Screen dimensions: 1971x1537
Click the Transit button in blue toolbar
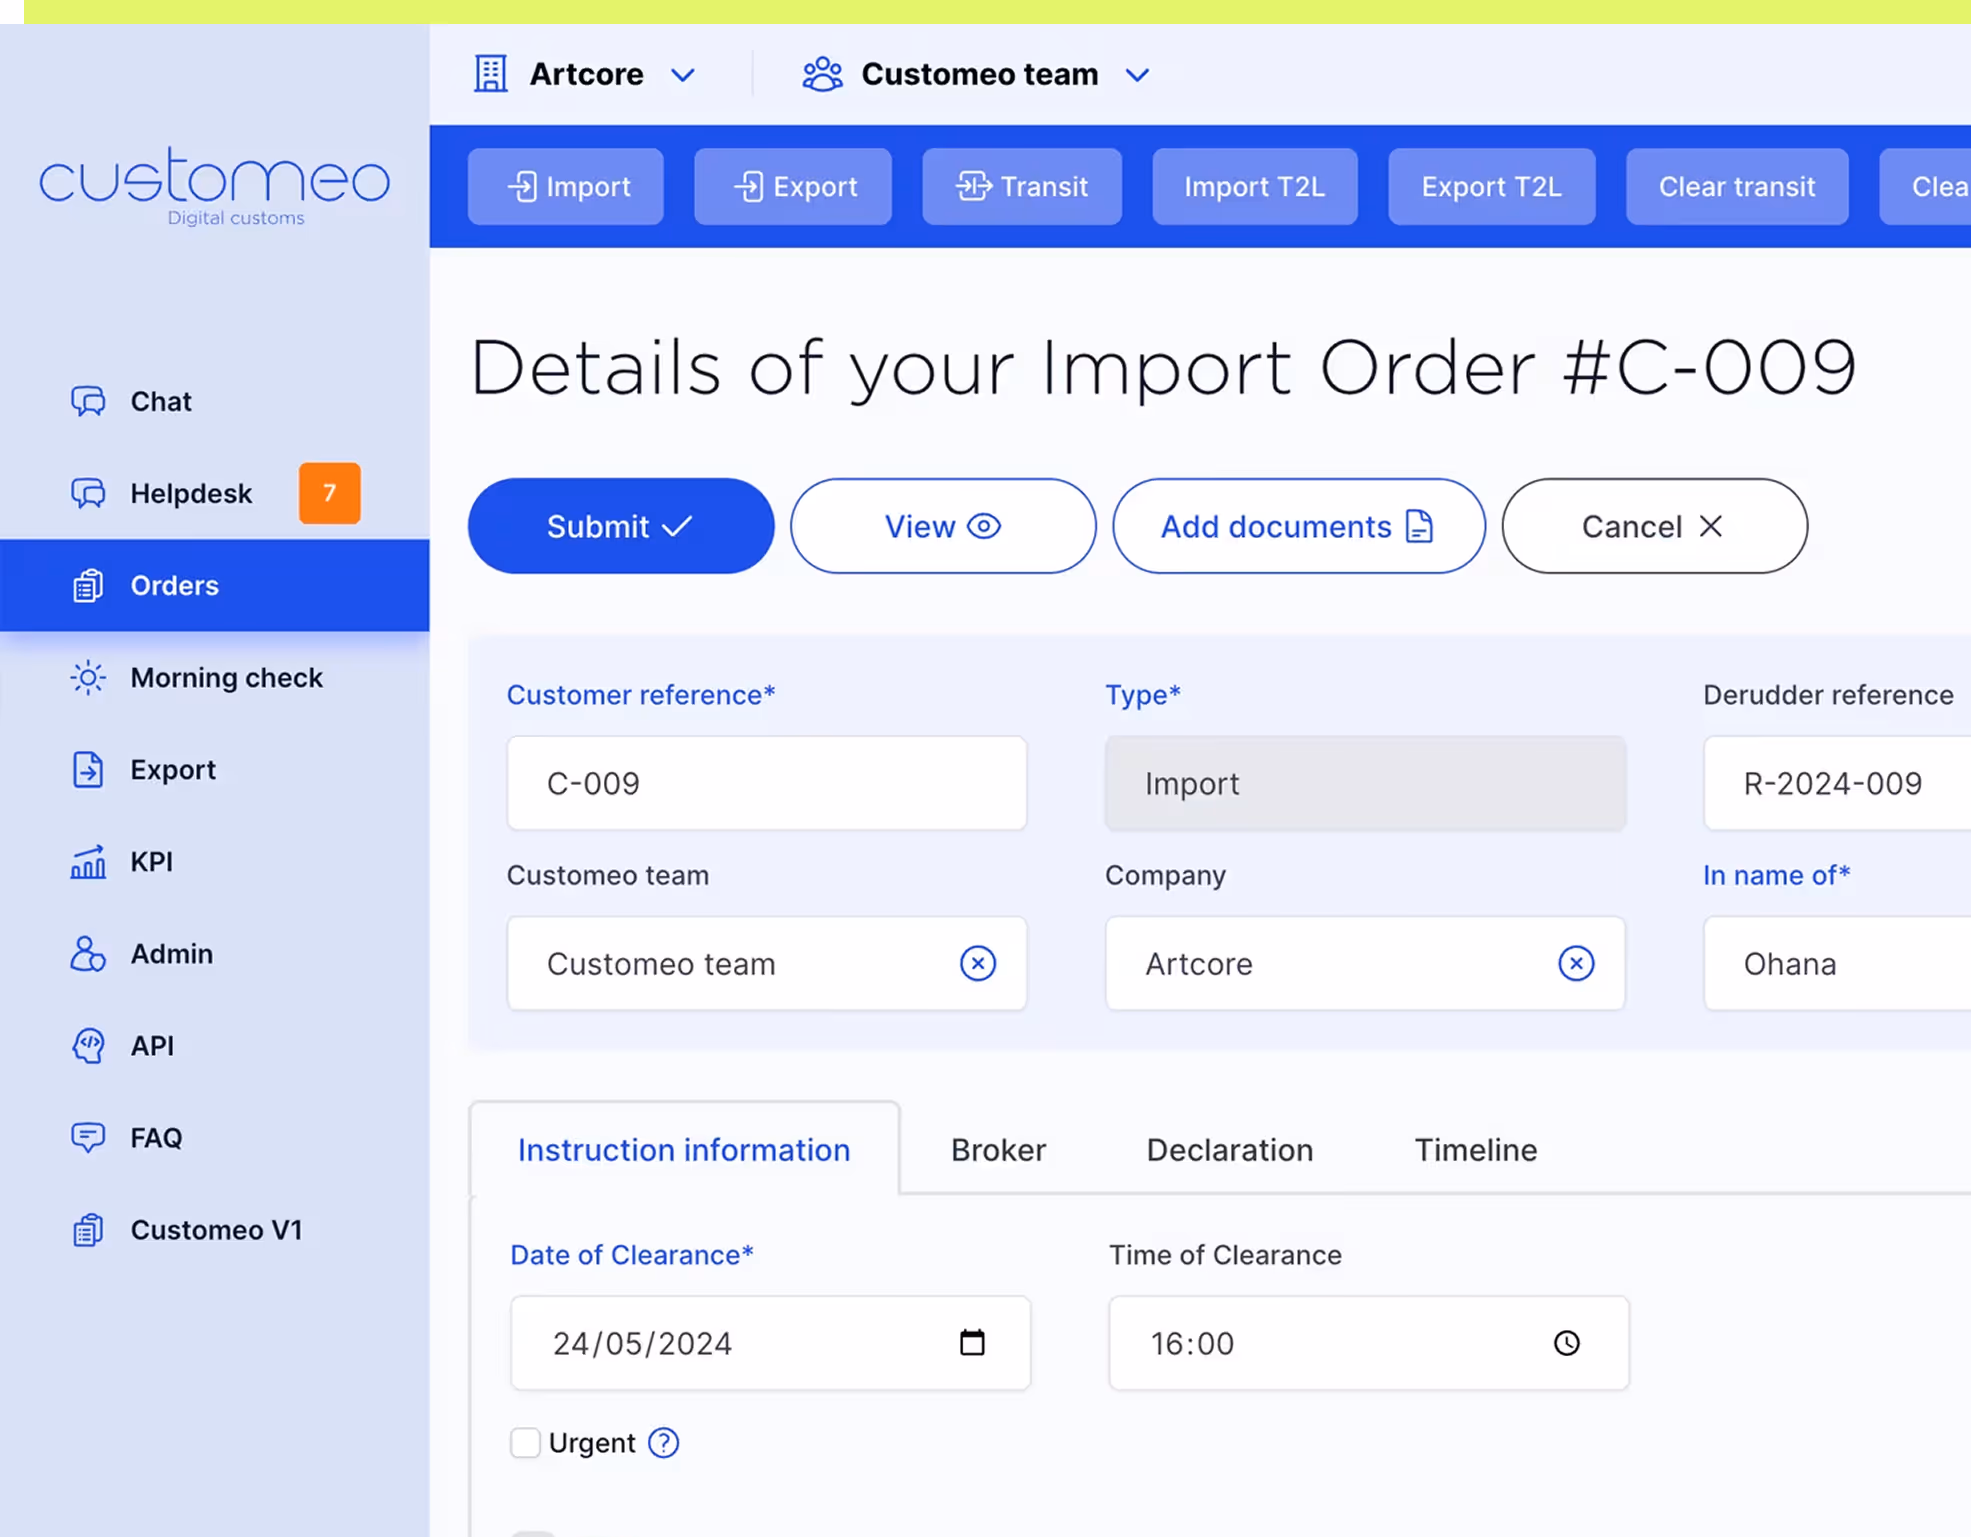pos(1021,186)
